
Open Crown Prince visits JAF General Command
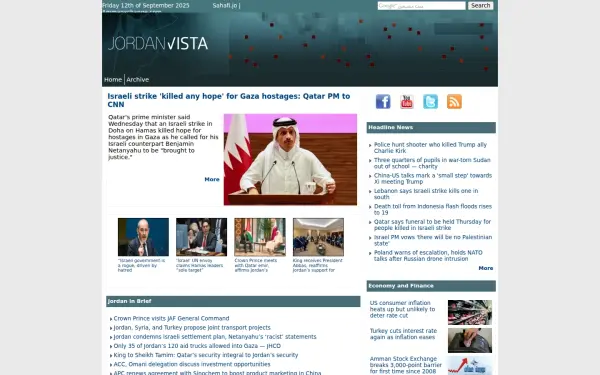(171, 318)
